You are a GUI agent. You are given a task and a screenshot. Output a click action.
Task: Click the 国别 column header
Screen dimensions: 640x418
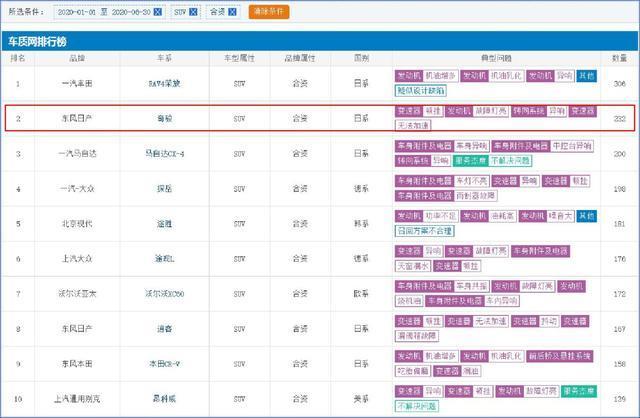pyautogui.click(x=362, y=58)
